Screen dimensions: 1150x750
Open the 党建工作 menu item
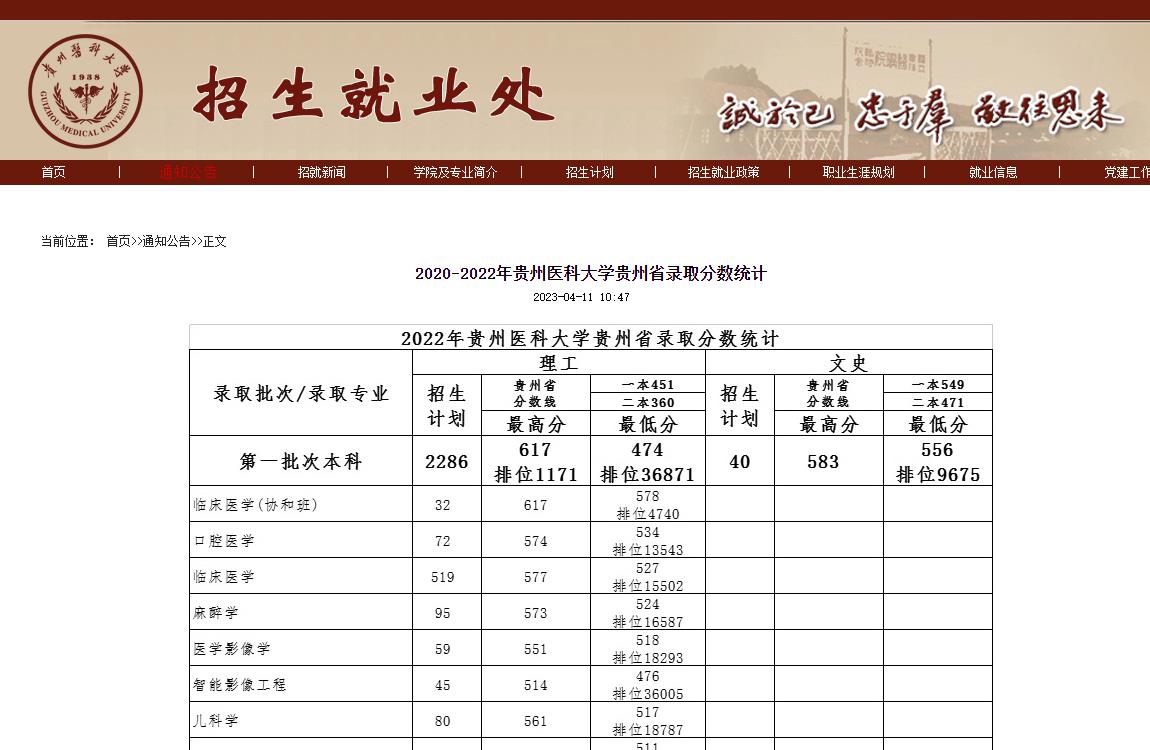pyautogui.click(x=1127, y=172)
